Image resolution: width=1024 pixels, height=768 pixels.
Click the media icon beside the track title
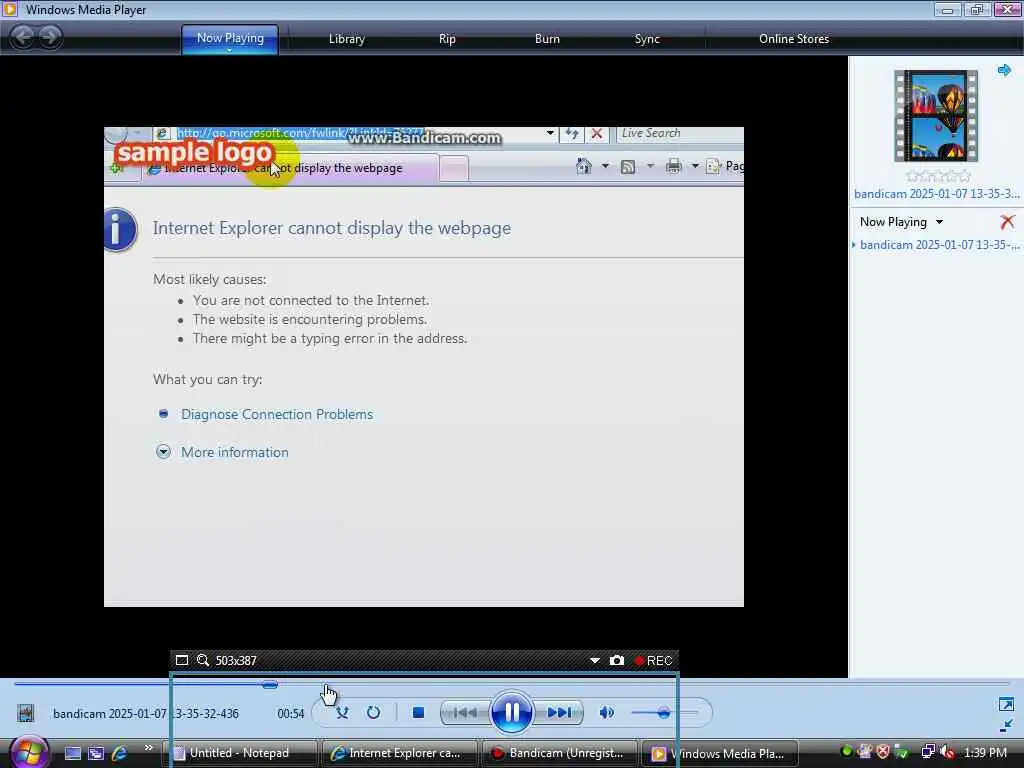(25, 713)
